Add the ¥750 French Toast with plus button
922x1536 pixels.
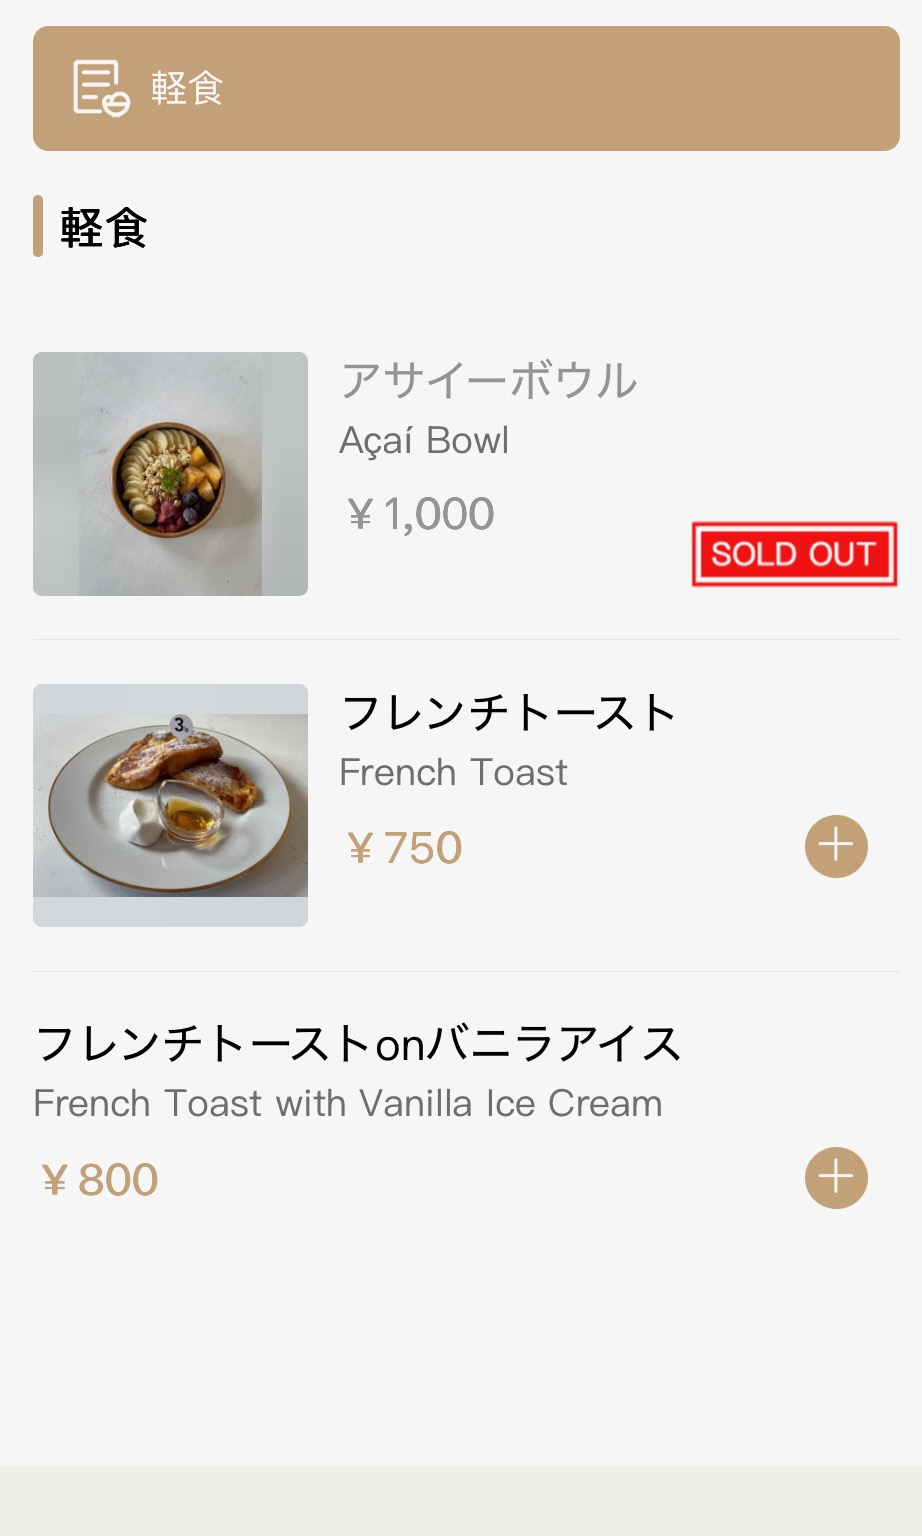(836, 847)
